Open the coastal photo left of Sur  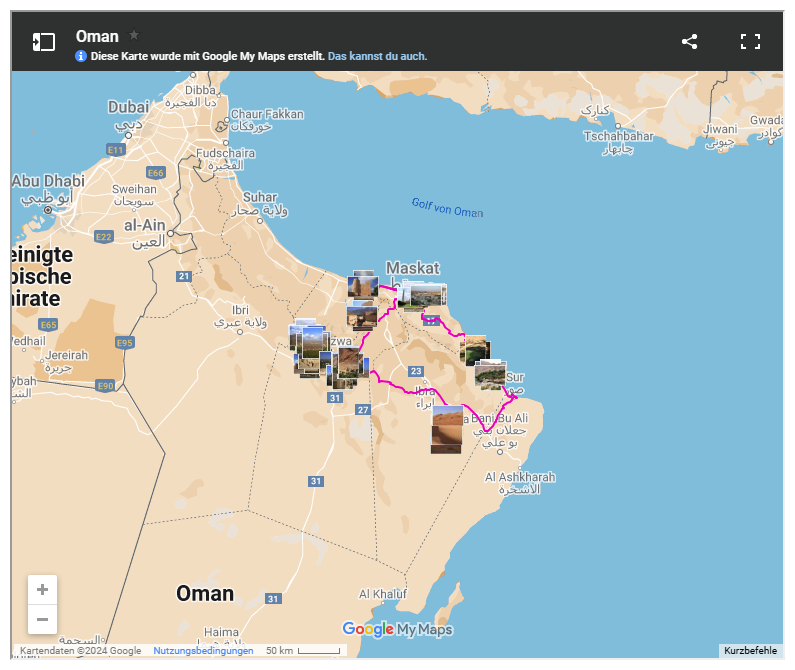490,375
